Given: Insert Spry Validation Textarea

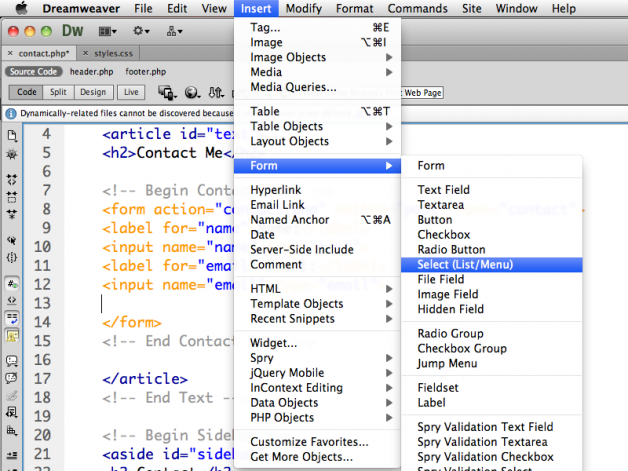Looking at the screenshot, I should [x=492, y=442].
